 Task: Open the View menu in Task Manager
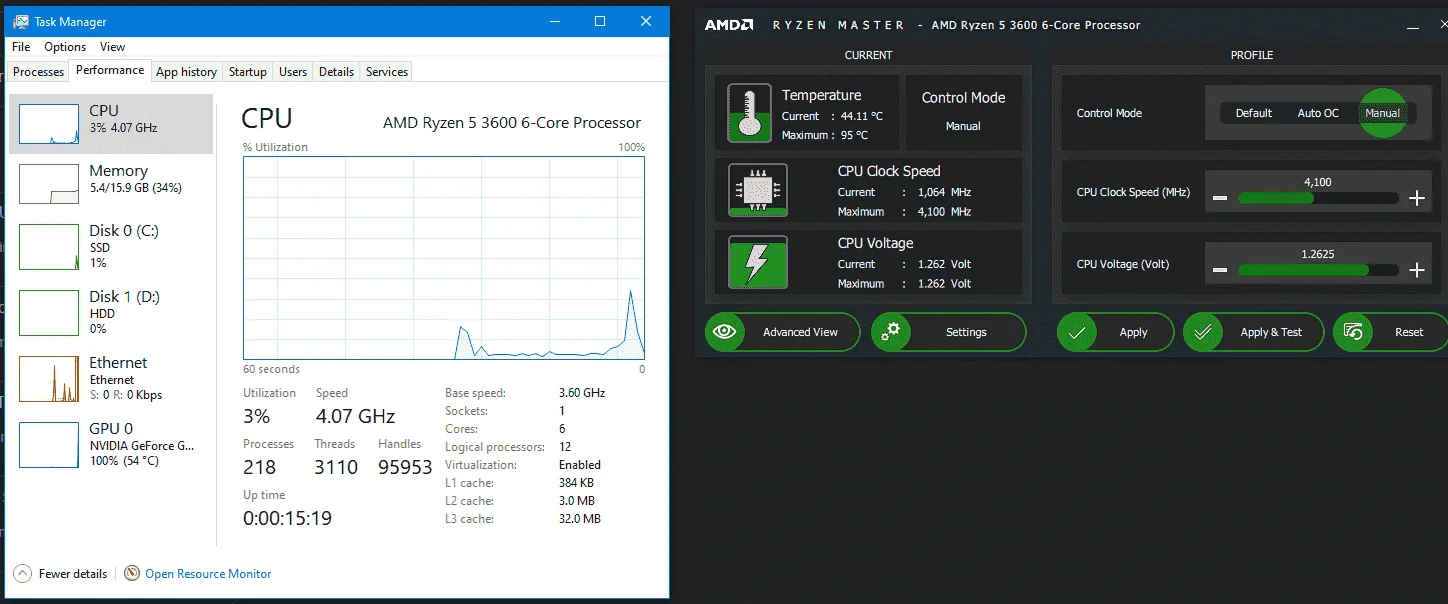[113, 47]
